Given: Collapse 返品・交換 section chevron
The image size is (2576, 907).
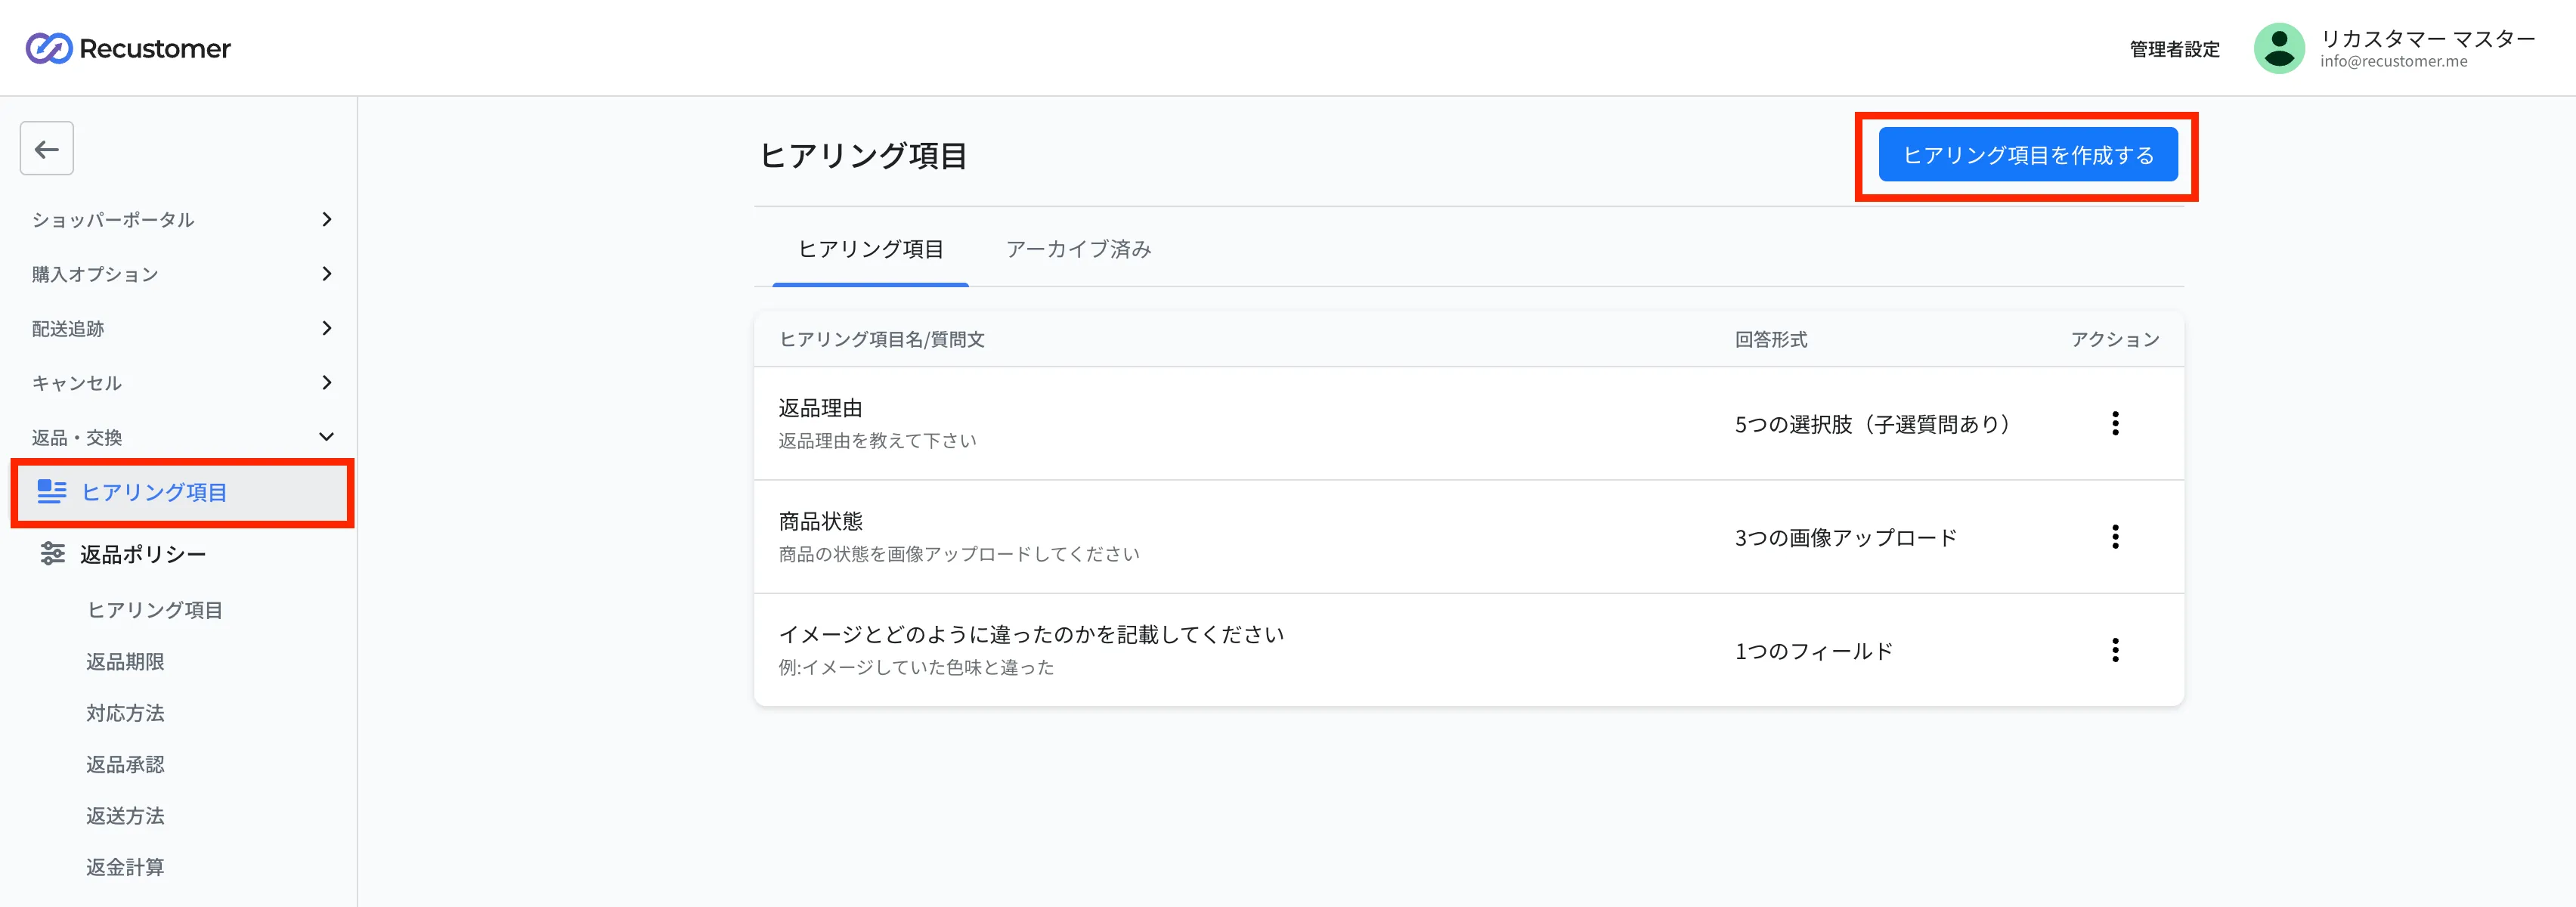Looking at the screenshot, I should 326,437.
